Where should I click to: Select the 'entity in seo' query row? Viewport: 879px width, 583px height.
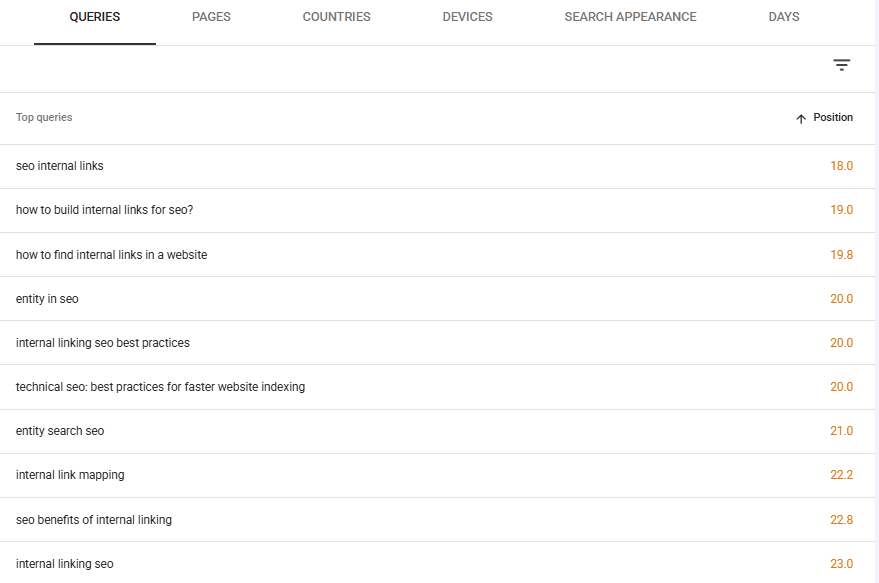[x=437, y=299]
